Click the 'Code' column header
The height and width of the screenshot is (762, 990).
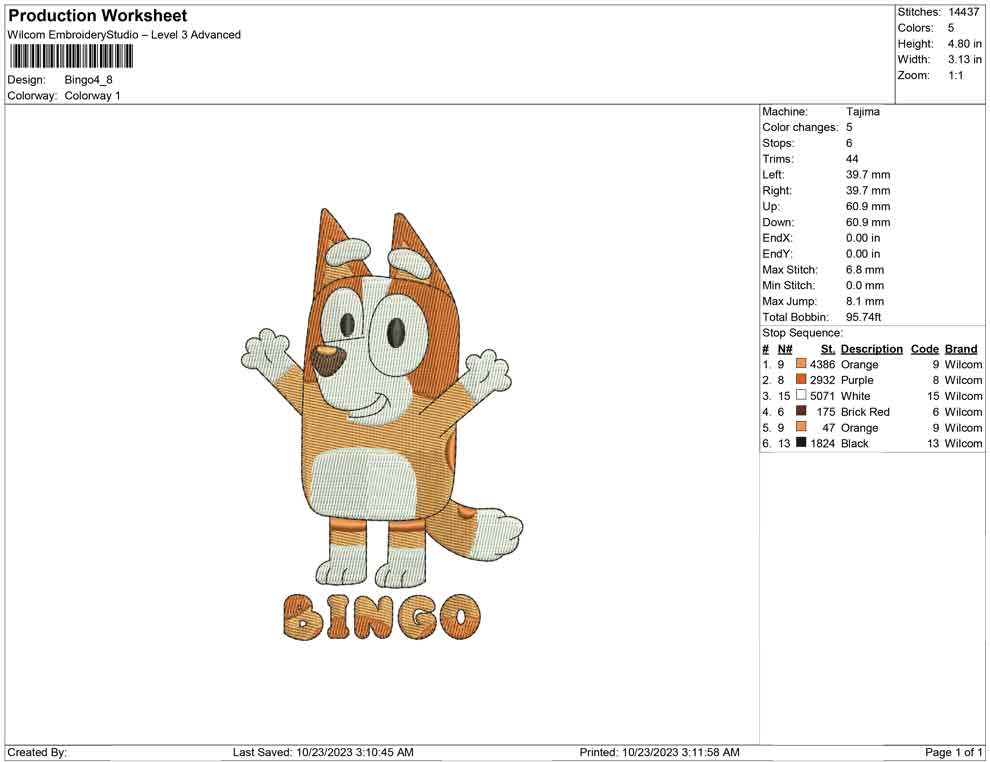coord(924,348)
